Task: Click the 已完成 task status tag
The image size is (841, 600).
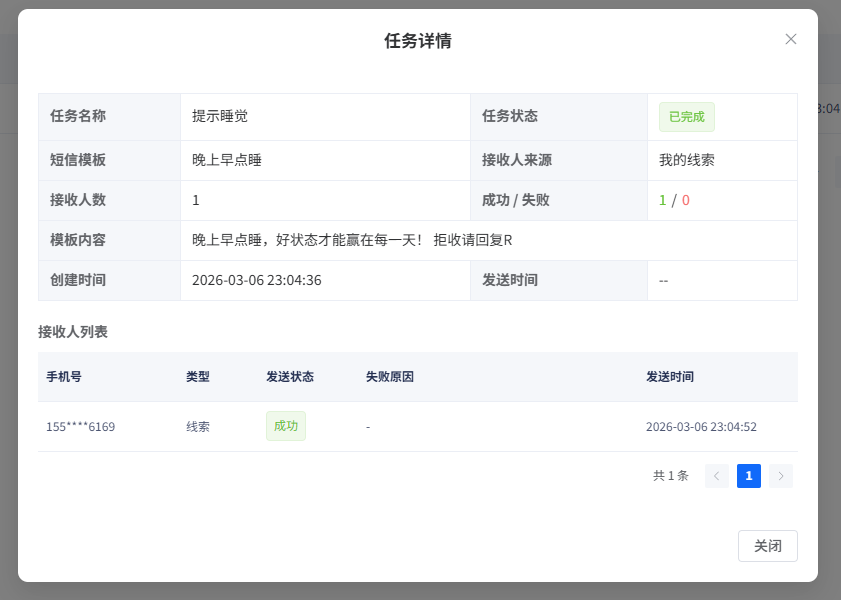Action: click(x=686, y=116)
